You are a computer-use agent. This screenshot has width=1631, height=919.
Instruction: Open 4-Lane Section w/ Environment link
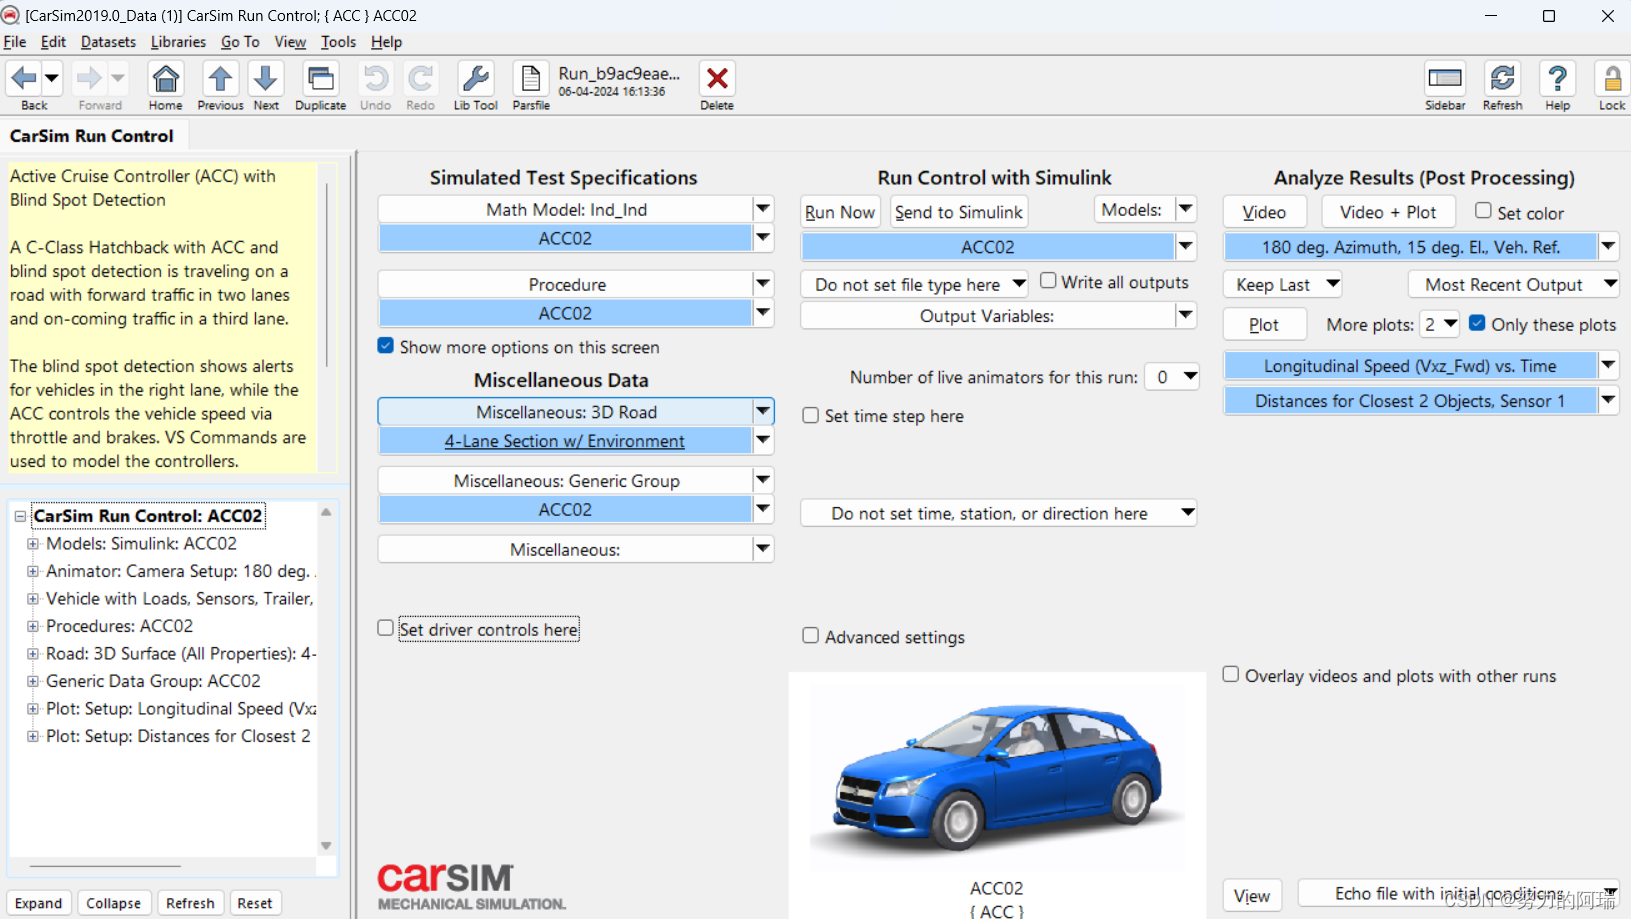coord(565,441)
